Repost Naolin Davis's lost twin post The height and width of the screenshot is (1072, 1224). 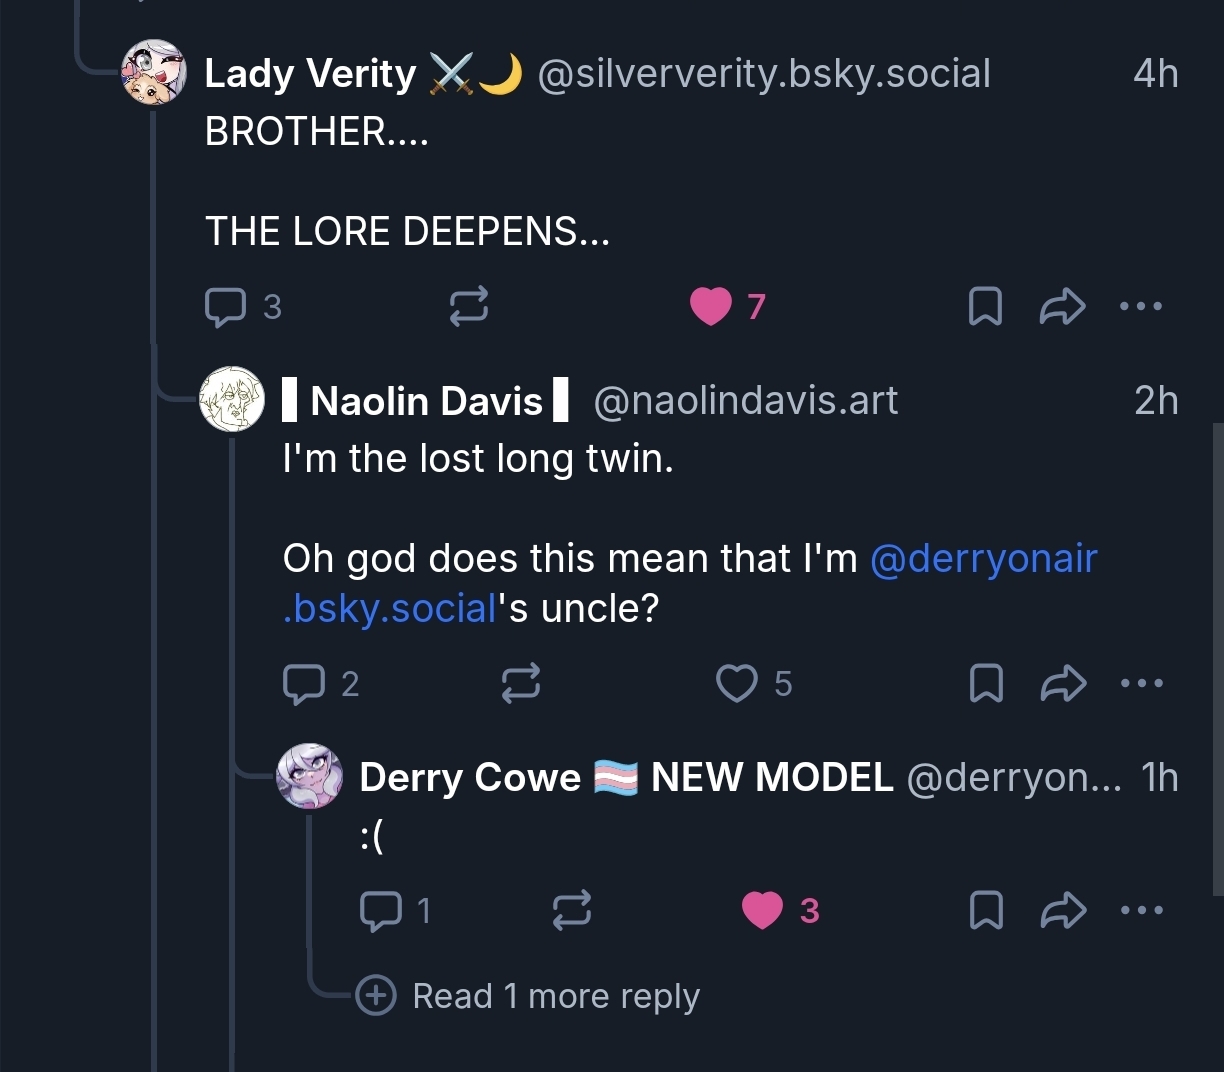[x=520, y=684]
